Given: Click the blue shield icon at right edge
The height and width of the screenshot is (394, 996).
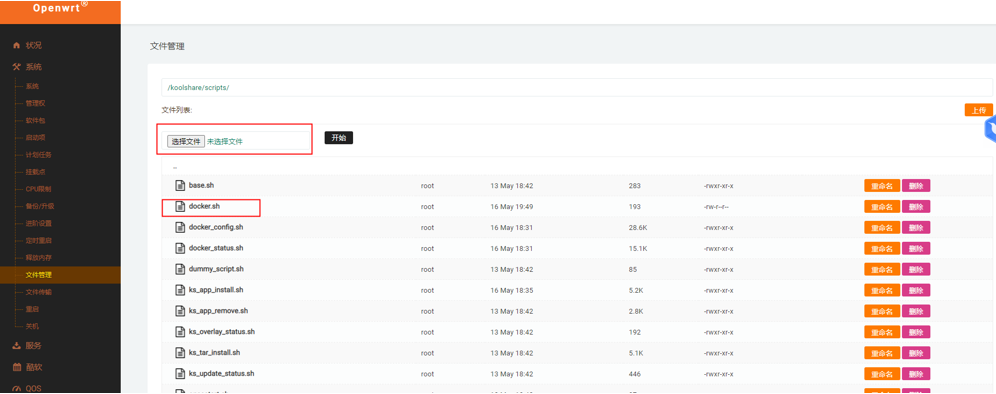Looking at the screenshot, I should point(990,128).
